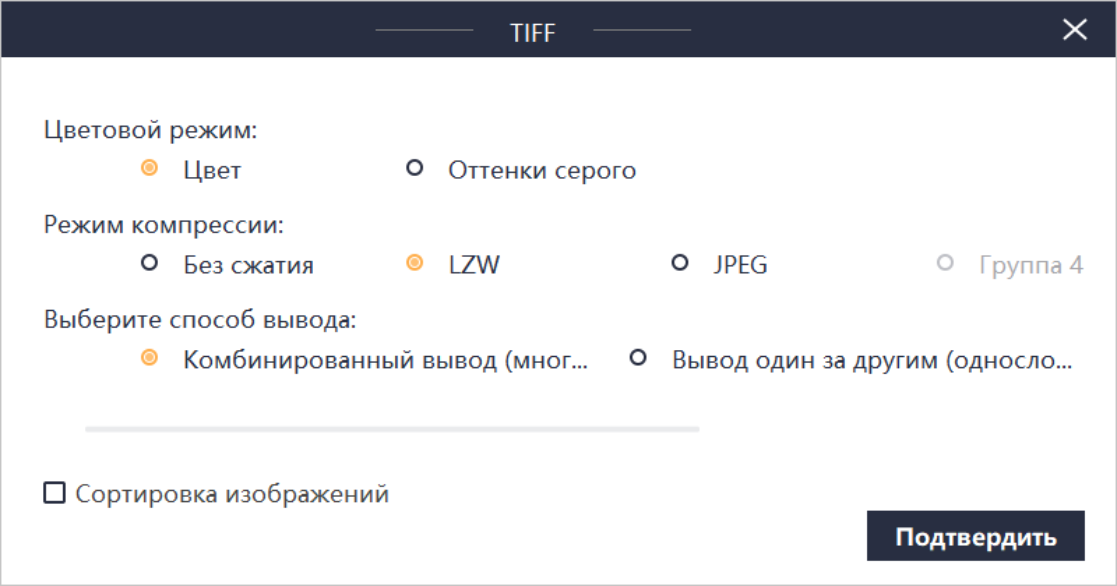Viewport: 1117px width, 586px height.
Task: Pick the LZW compression radio button
Action: [x=414, y=263]
